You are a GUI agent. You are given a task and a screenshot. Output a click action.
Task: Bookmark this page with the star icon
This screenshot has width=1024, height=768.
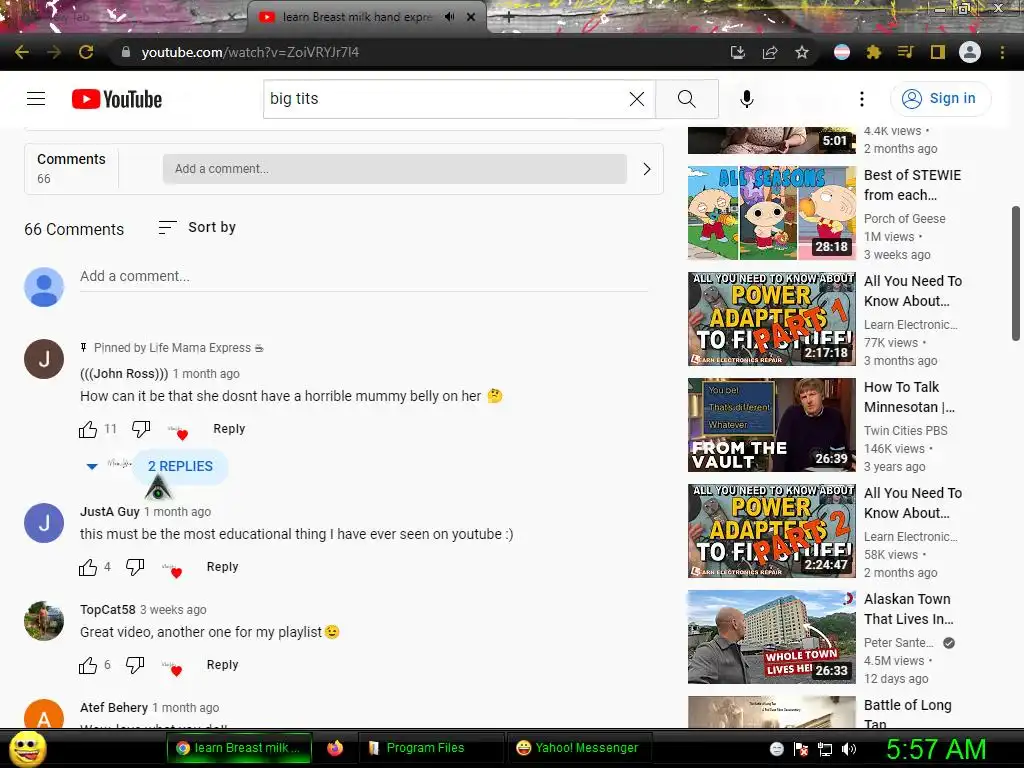coord(802,52)
